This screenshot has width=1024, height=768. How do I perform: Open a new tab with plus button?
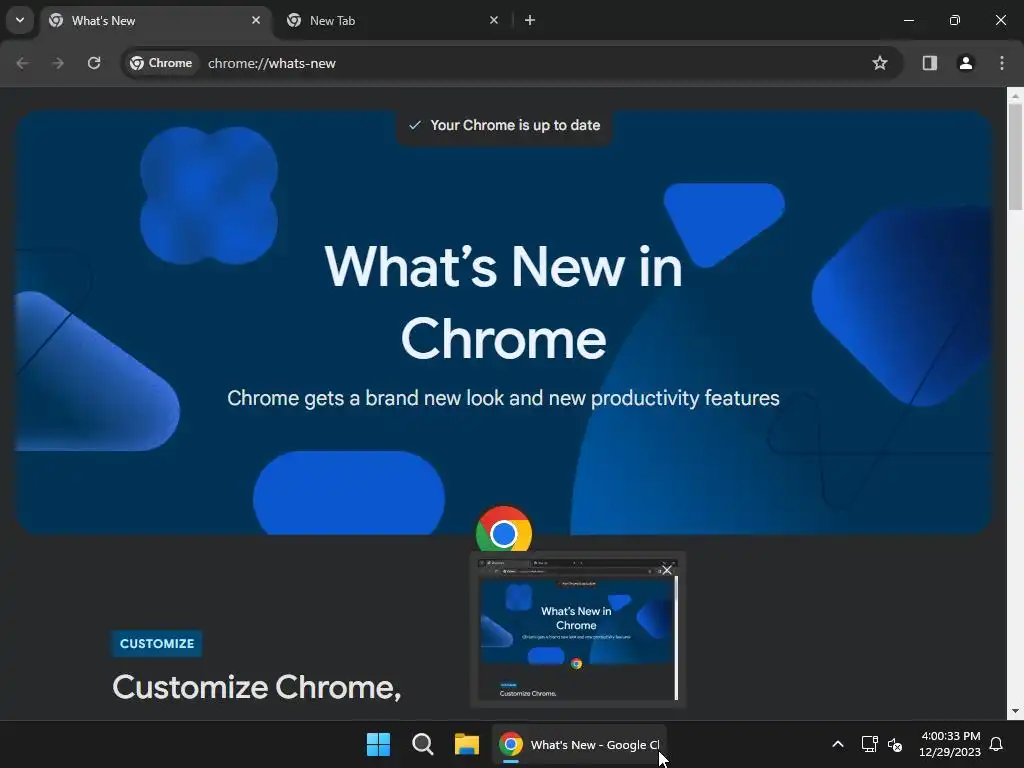530,20
